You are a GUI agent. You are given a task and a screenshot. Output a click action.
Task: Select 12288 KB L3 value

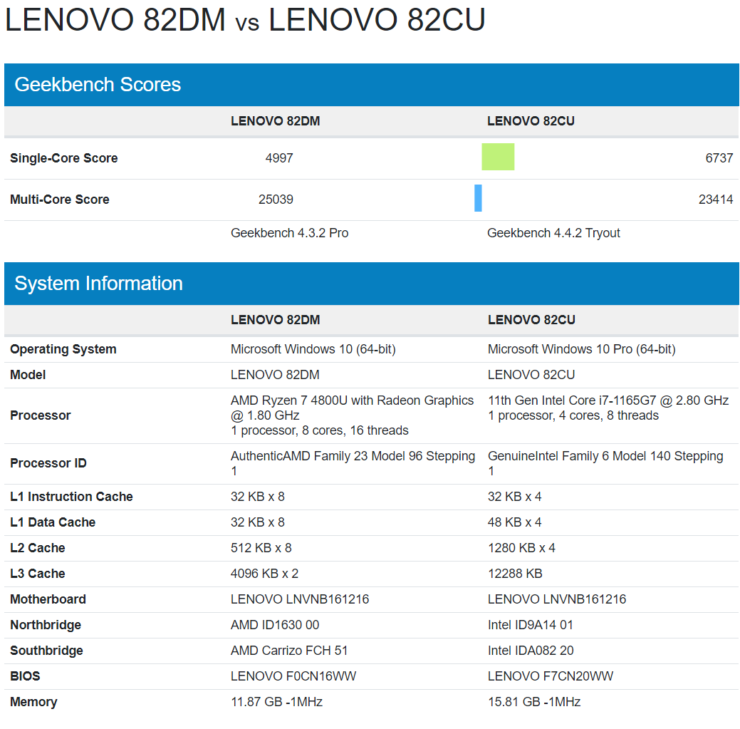click(515, 573)
